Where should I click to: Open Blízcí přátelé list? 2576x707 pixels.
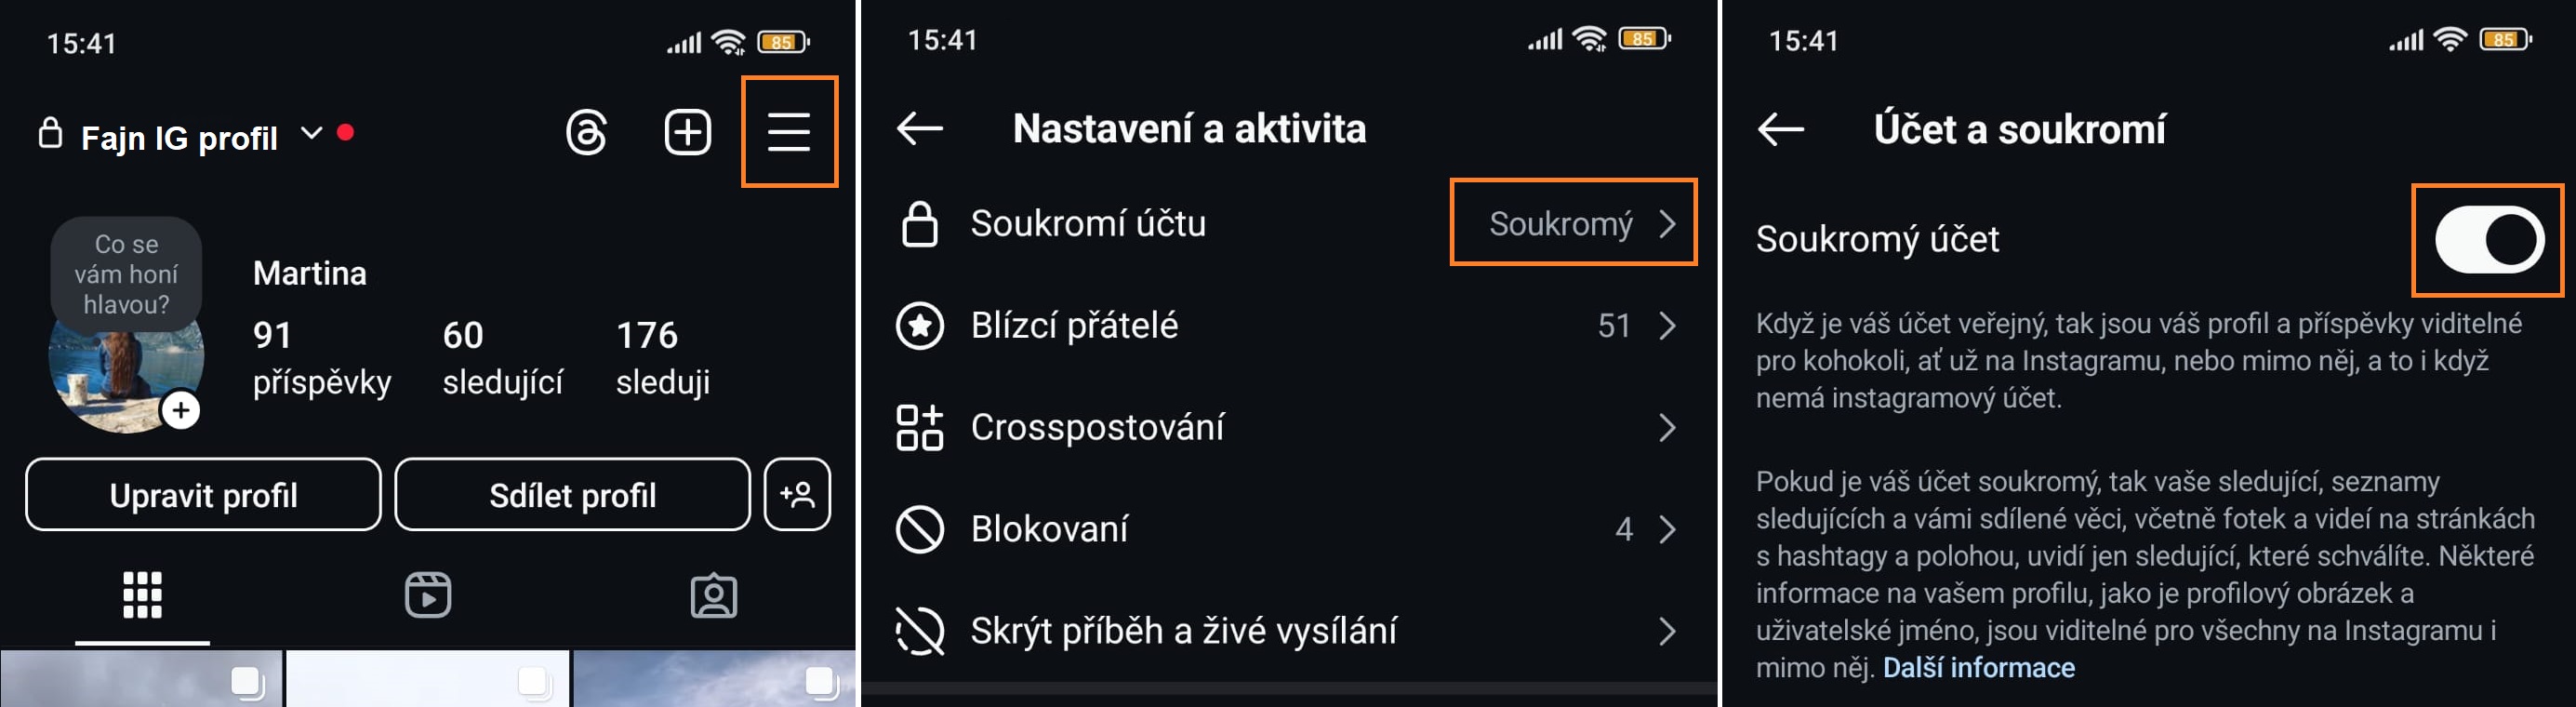coord(1286,326)
